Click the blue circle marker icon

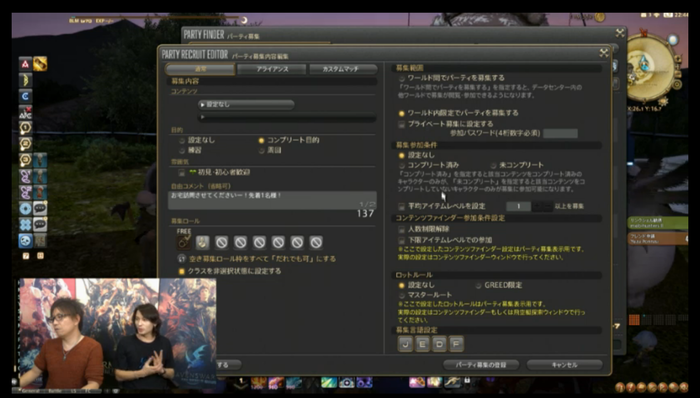(x=25, y=208)
